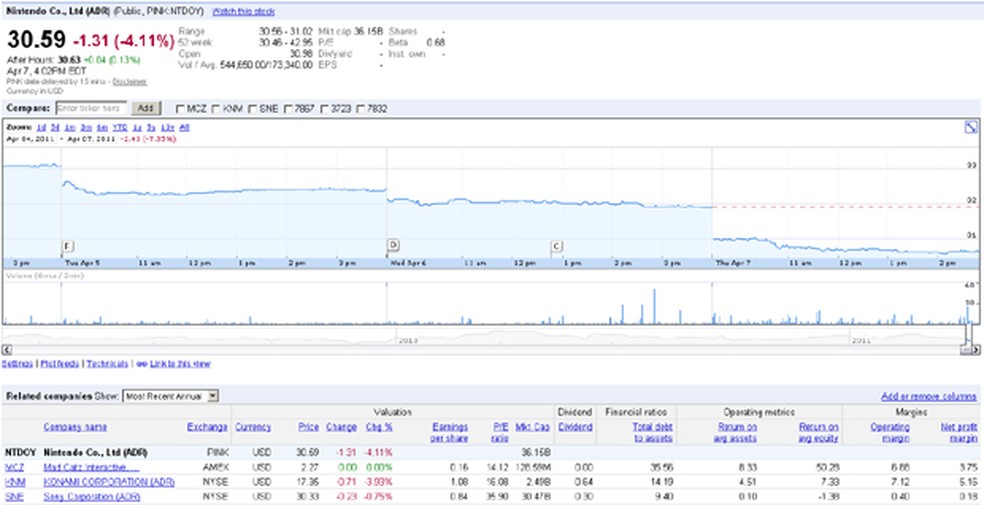Grab the chart range slider handle
Screen dimensions: 984x505
[968, 350]
